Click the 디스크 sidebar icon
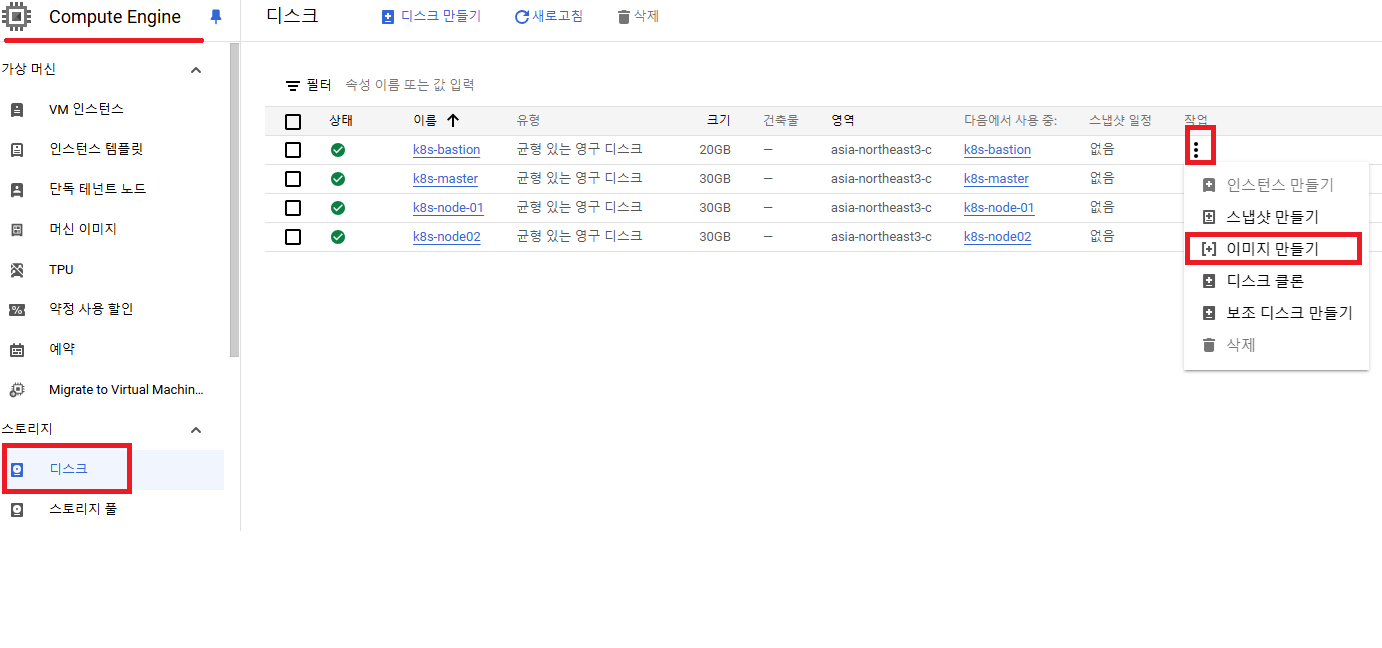The width and height of the screenshot is (1382, 648). pos(16,469)
